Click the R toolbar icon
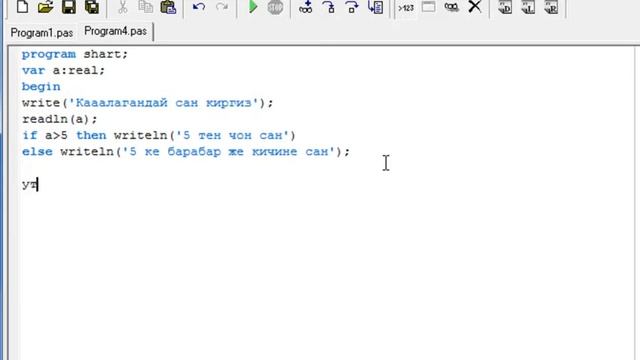 tap(551, 7)
